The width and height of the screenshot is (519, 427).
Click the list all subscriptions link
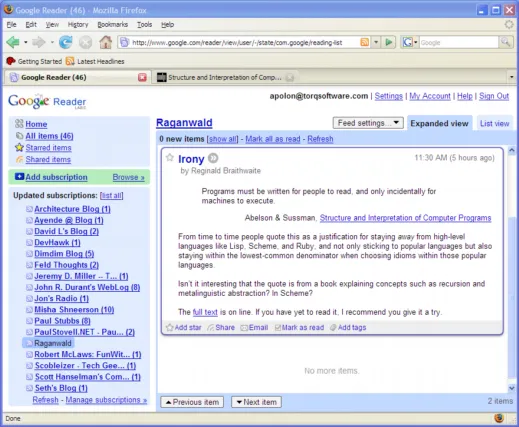tap(111, 195)
